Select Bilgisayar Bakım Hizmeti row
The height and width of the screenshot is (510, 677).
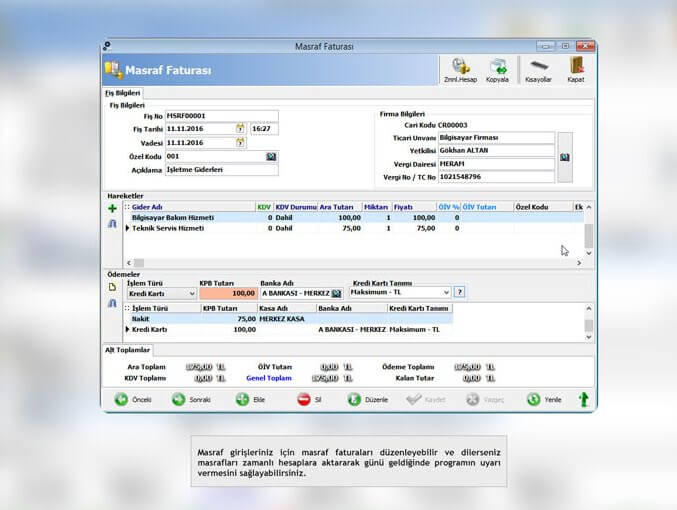(x=353, y=218)
